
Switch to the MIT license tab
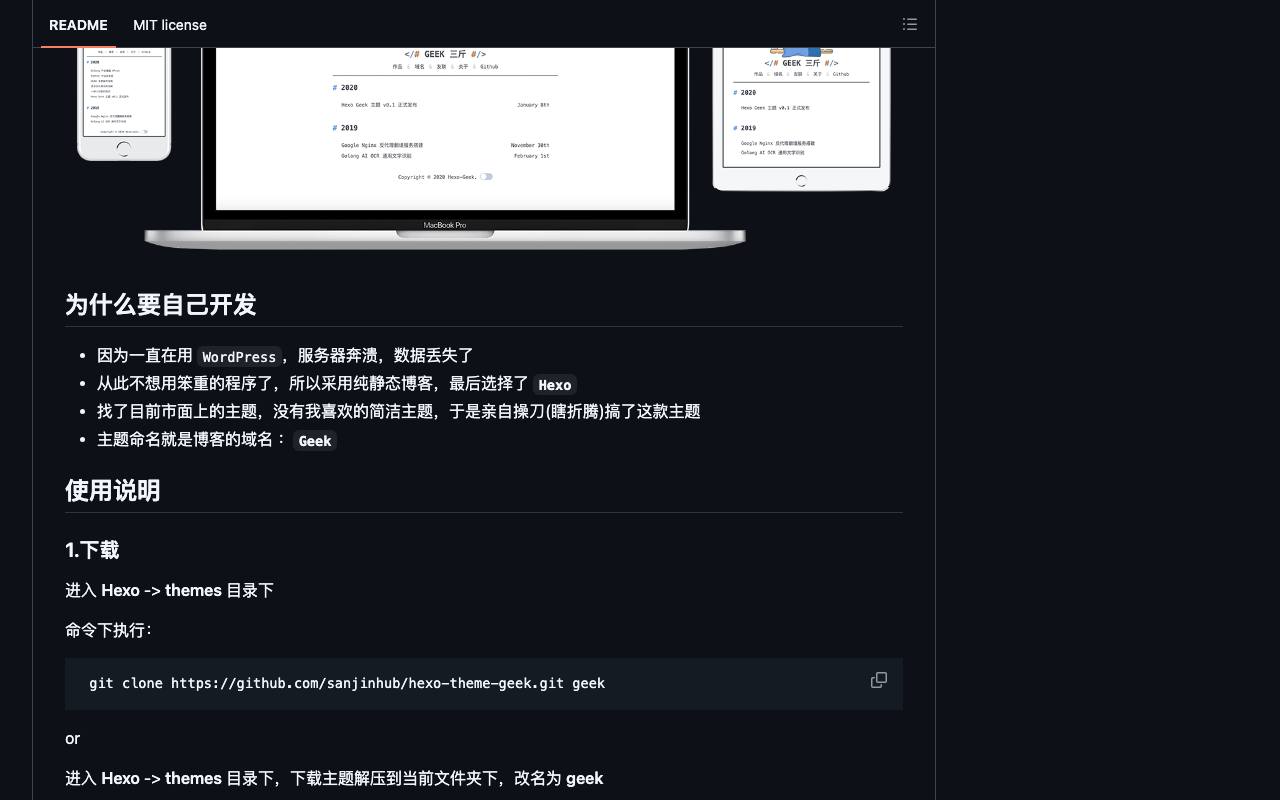click(x=170, y=25)
